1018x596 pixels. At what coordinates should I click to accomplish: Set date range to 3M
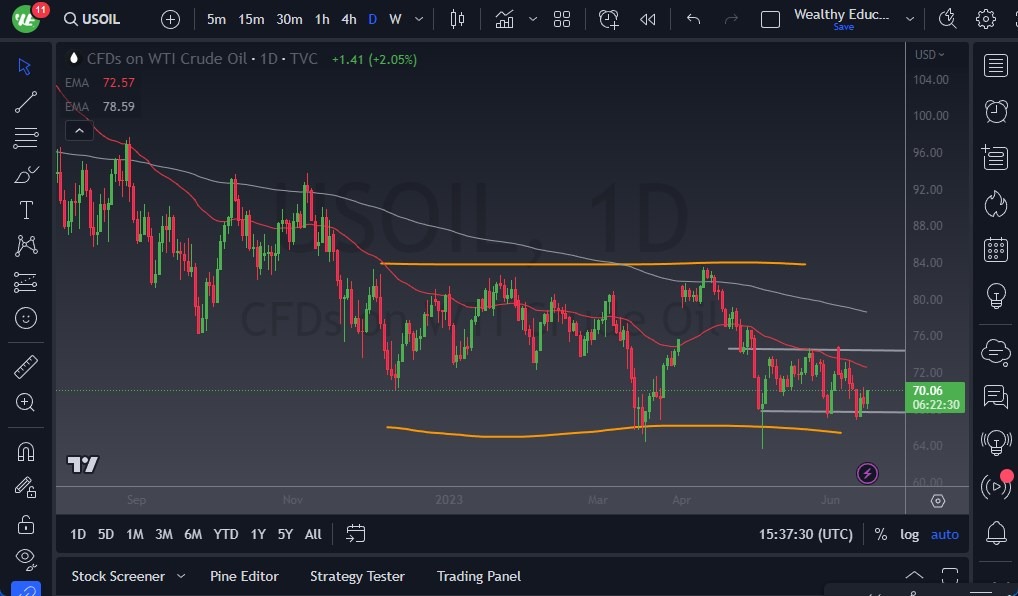(x=164, y=534)
